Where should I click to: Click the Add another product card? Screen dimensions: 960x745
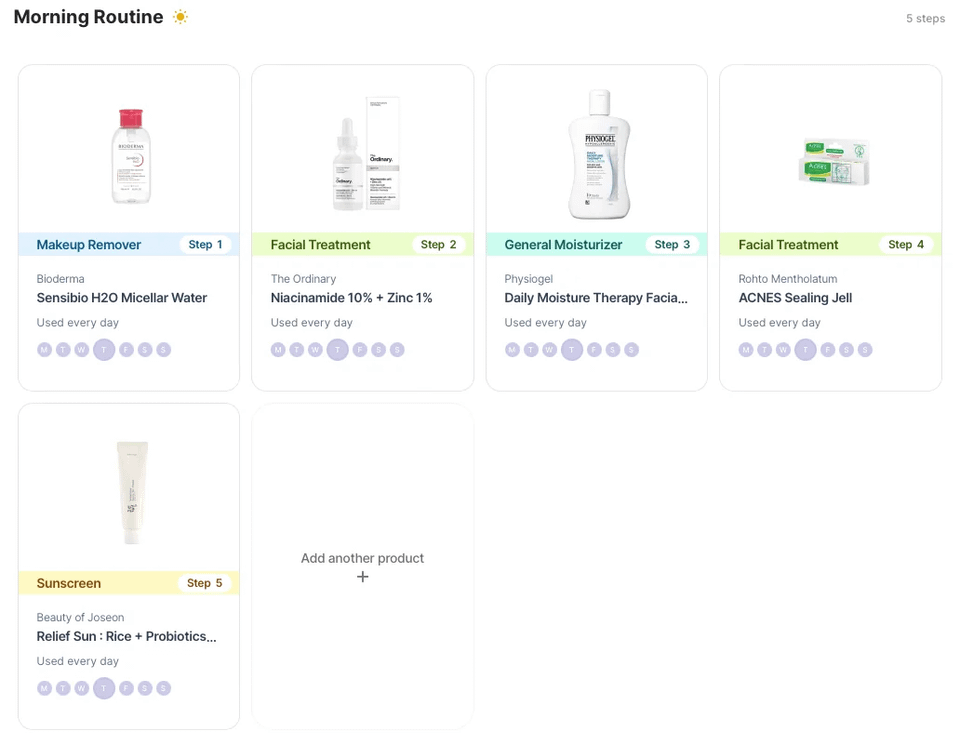click(x=362, y=566)
